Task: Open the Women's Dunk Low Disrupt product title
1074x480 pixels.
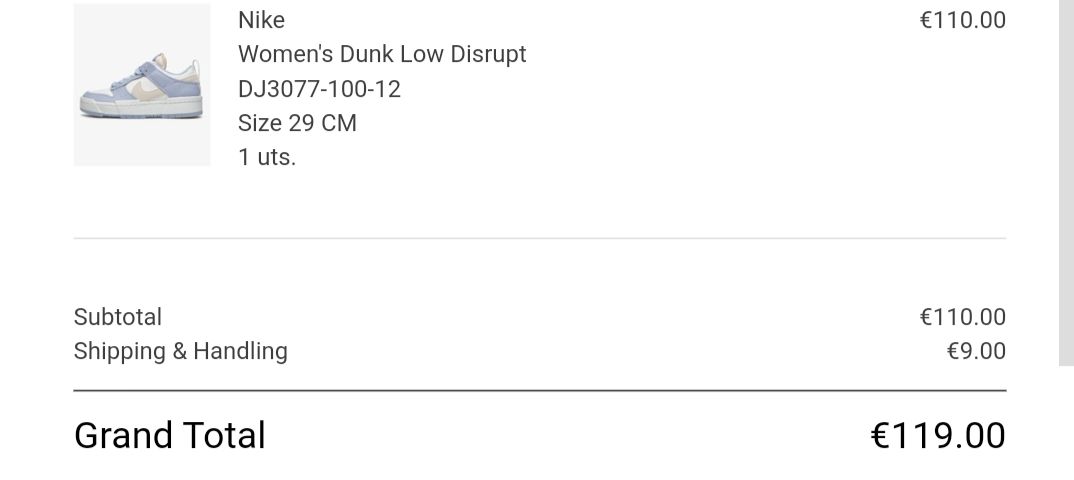Action: point(382,54)
